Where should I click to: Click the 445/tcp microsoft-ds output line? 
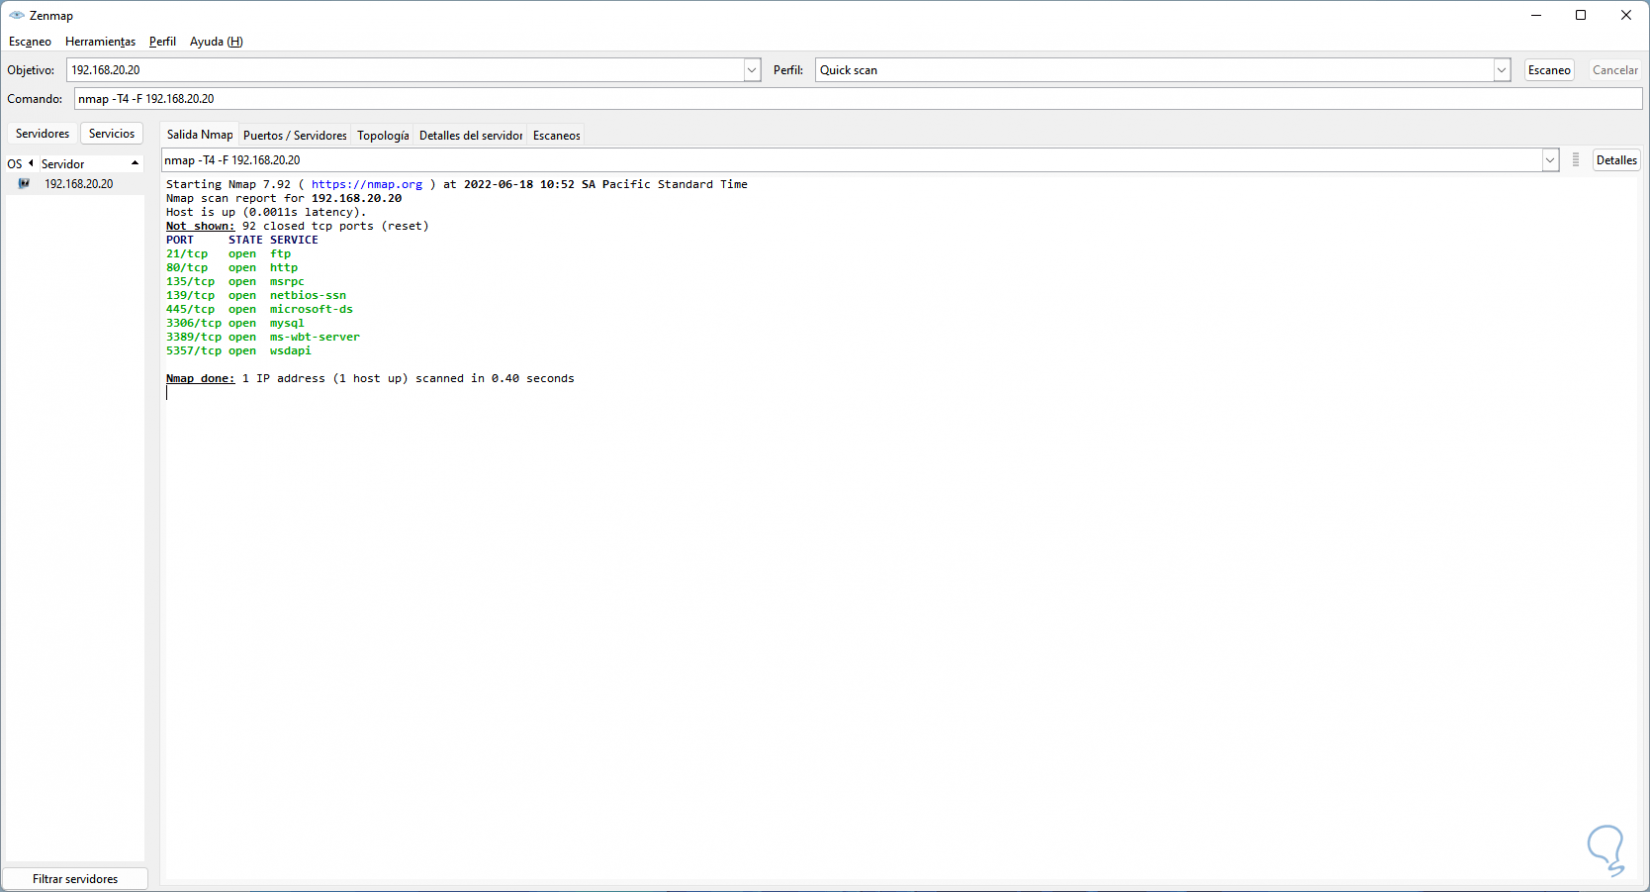(x=260, y=310)
